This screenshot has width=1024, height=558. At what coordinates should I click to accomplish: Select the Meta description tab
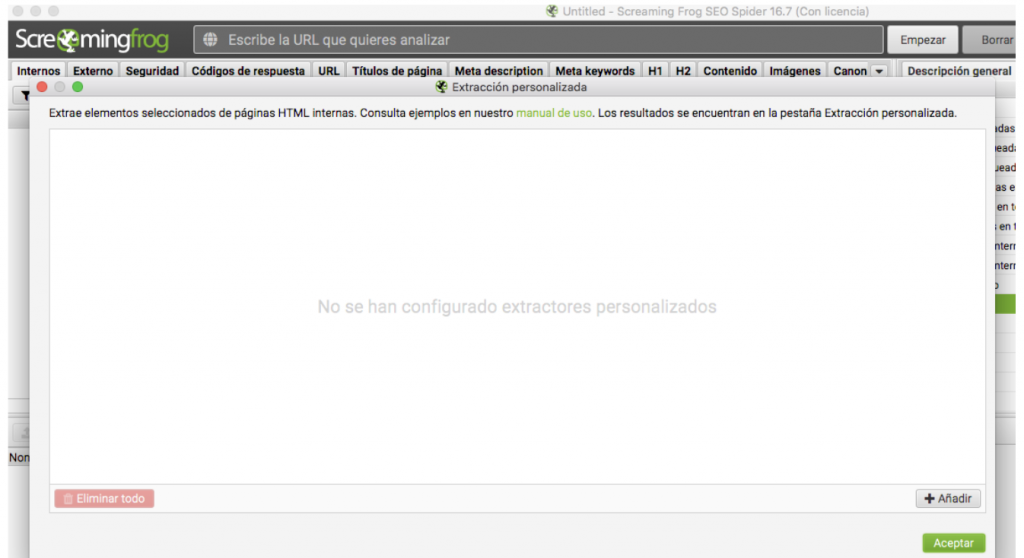[x=499, y=71]
